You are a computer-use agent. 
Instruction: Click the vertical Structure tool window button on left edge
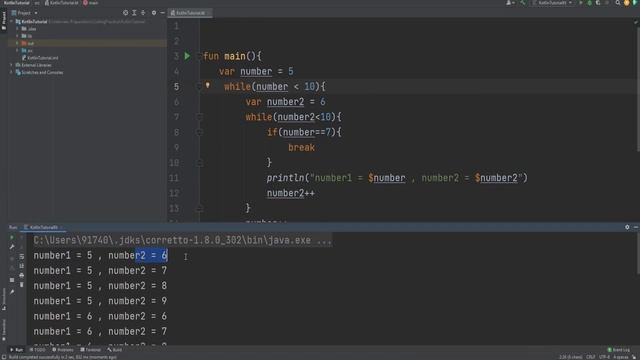[4, 300]
